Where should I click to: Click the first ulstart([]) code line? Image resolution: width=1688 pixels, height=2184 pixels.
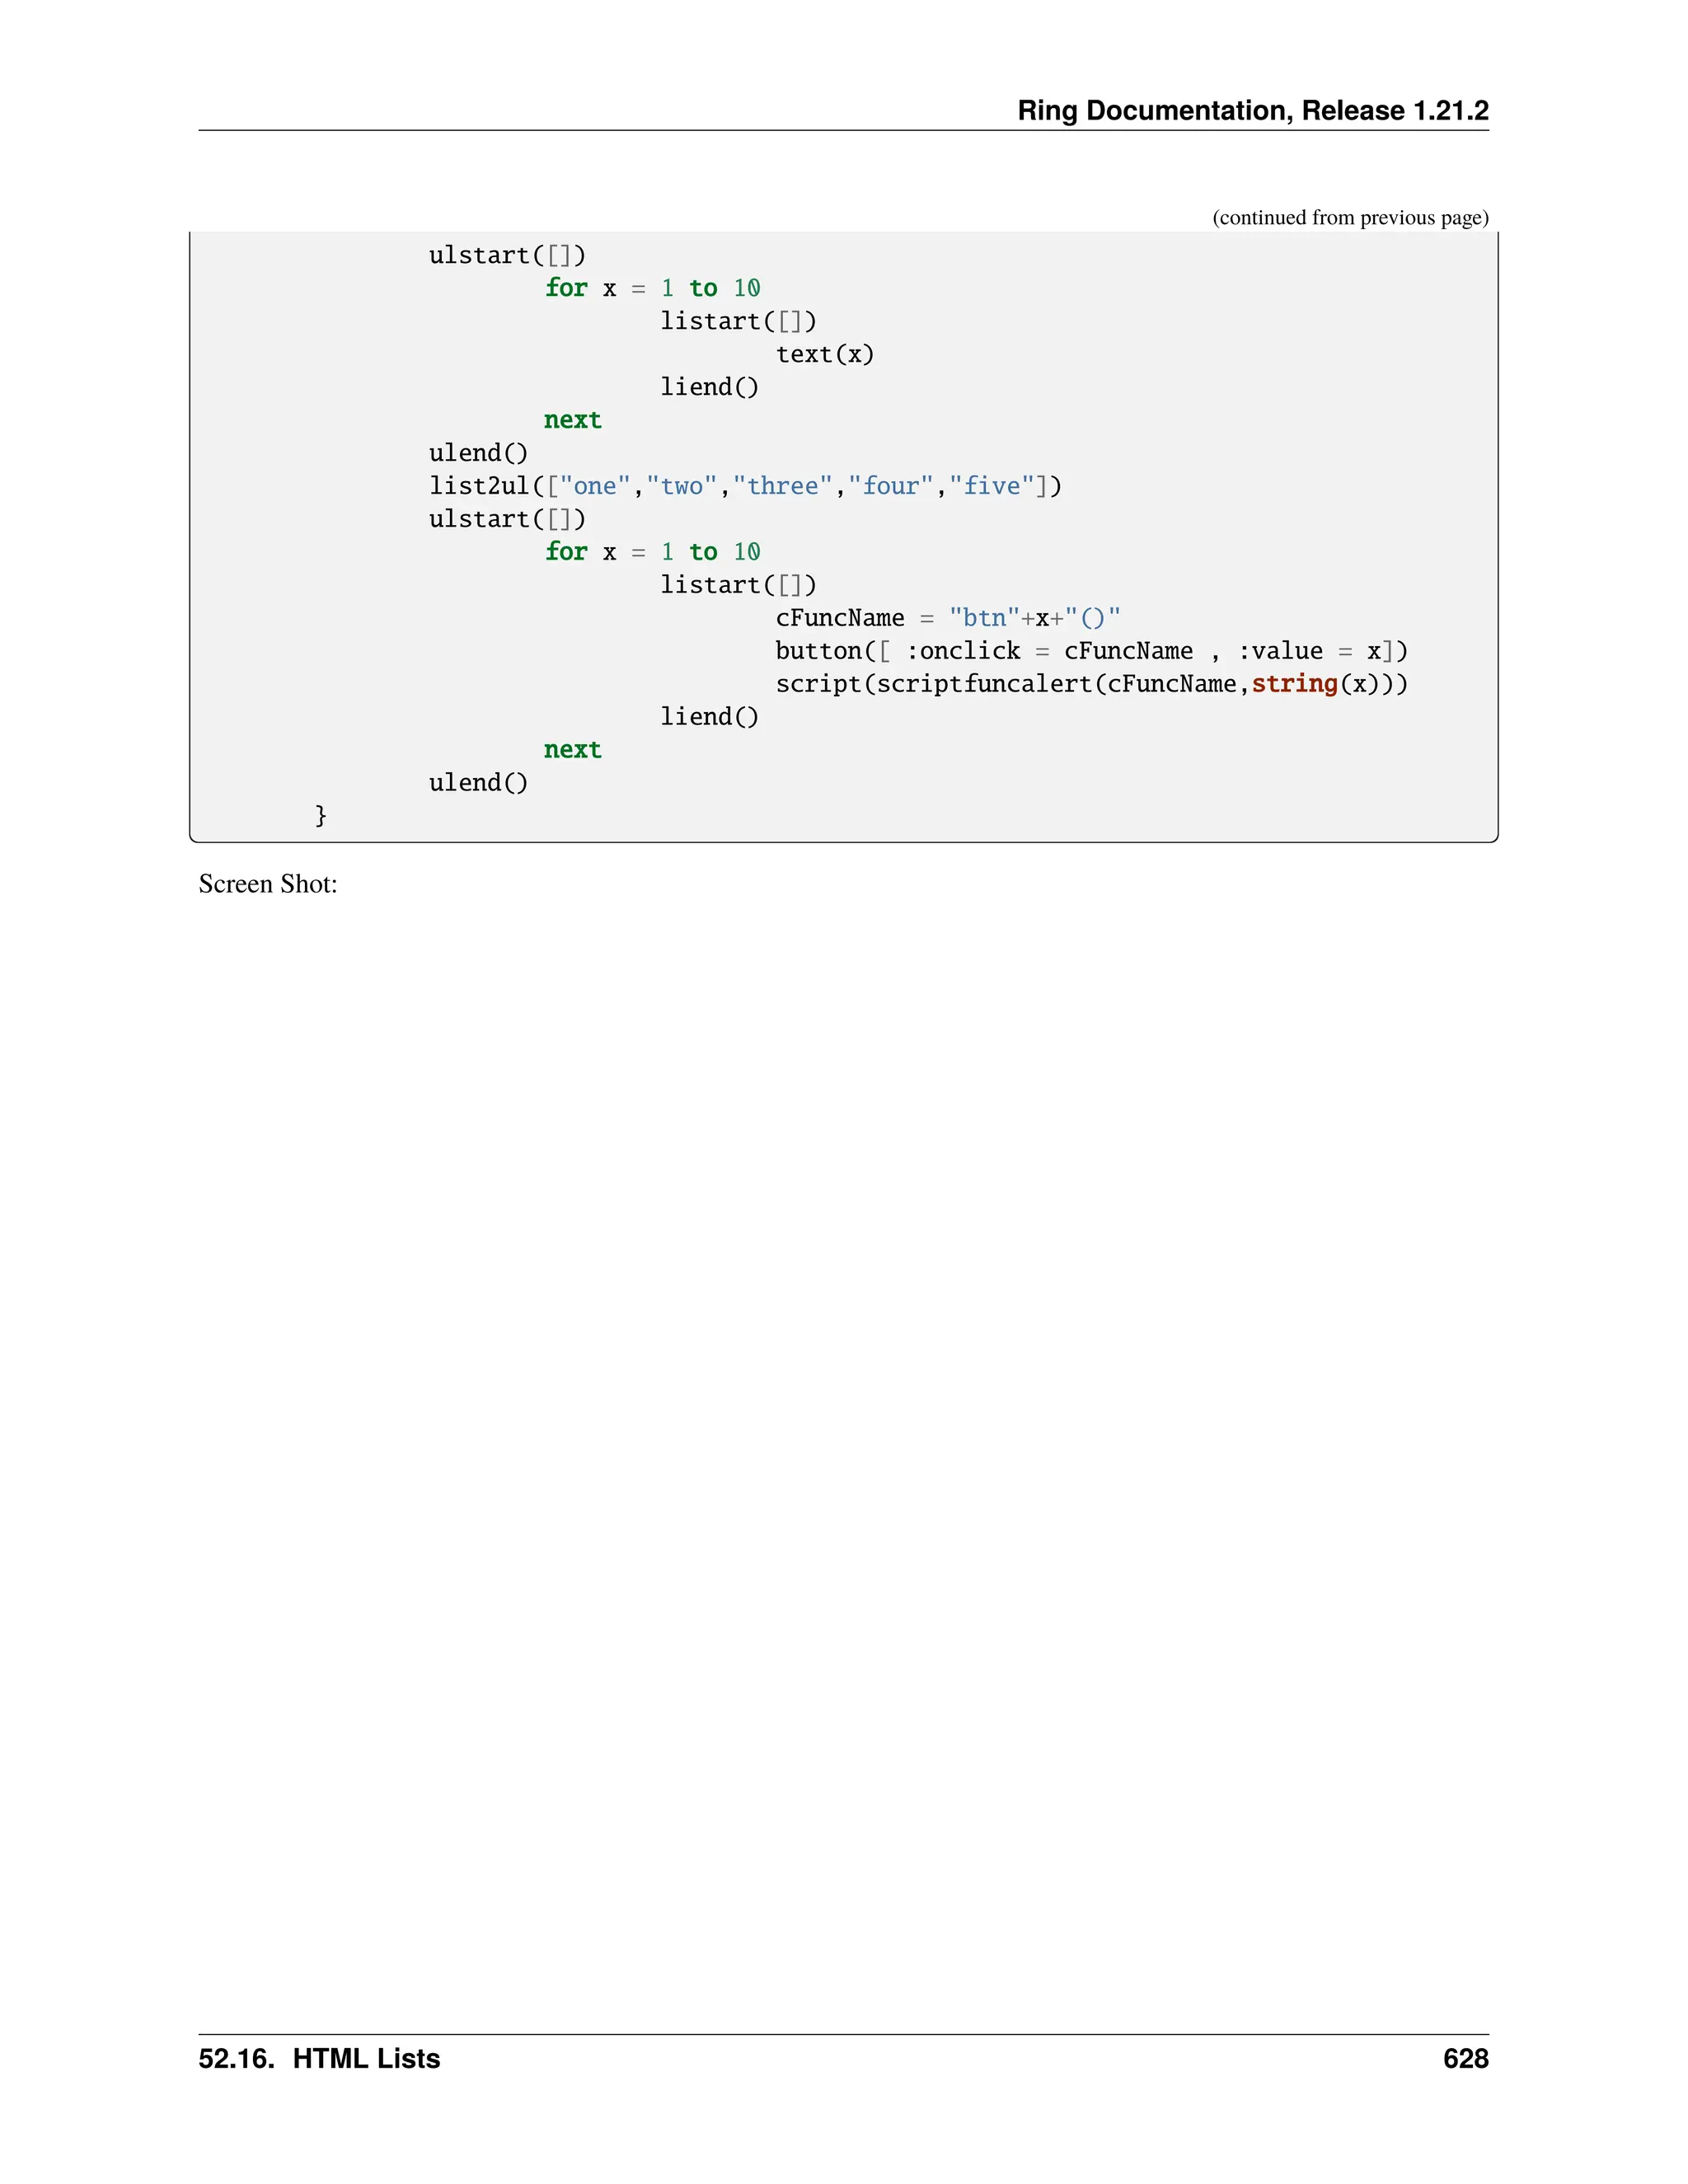point(507,255)
